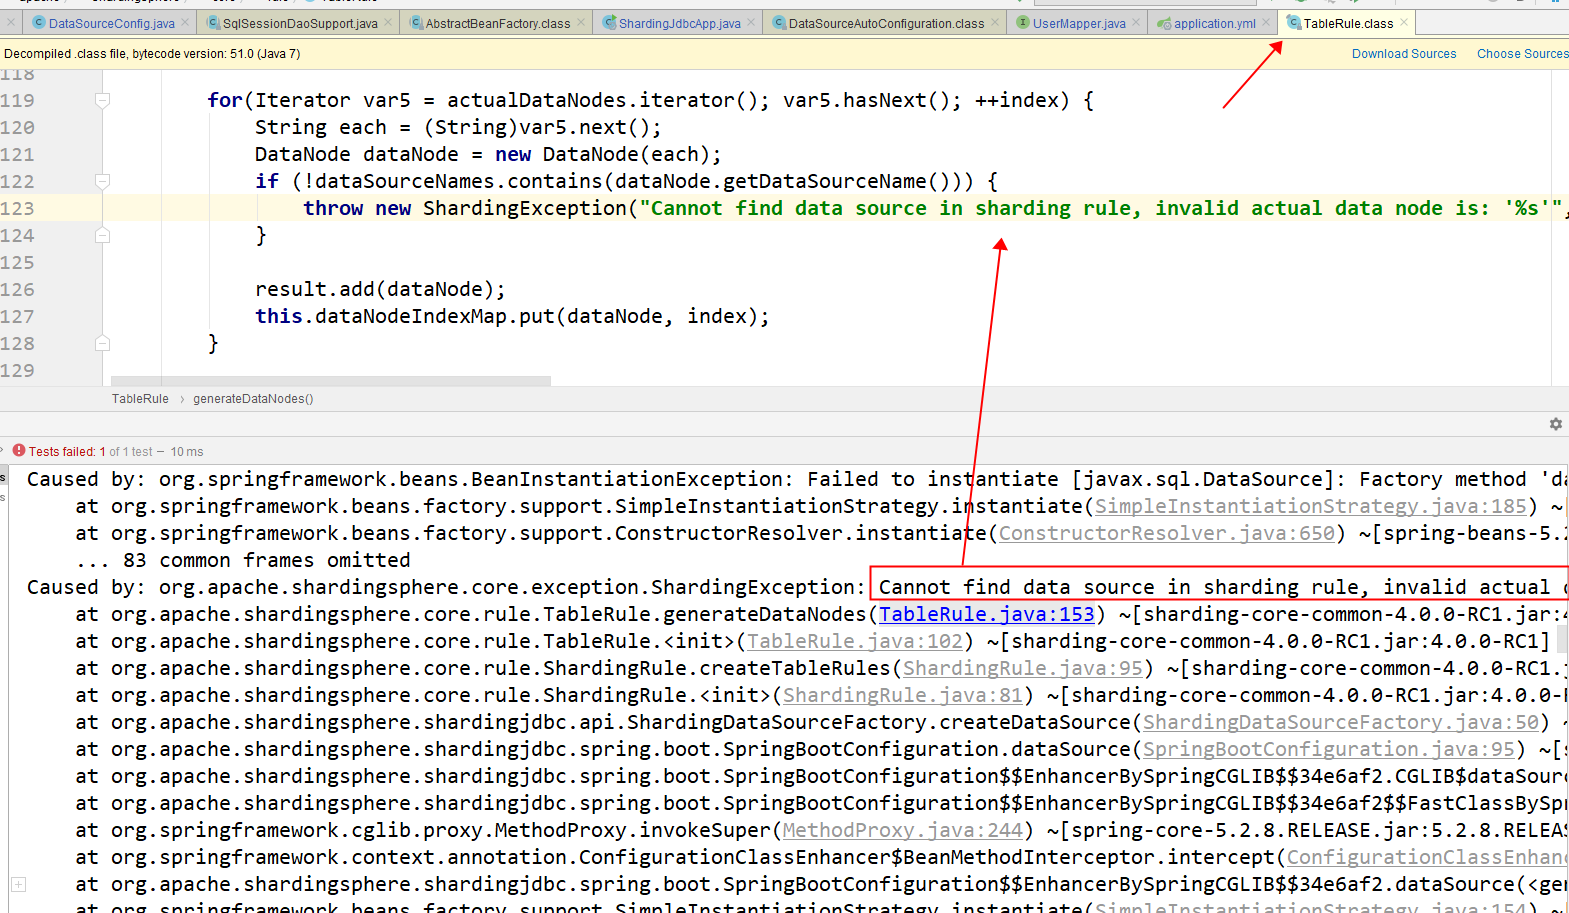Image resolution: width=1569 pixels, height=913 pixels.
Task: Close the AbstractBeanFactory.class tab
Action: [581, 22]
